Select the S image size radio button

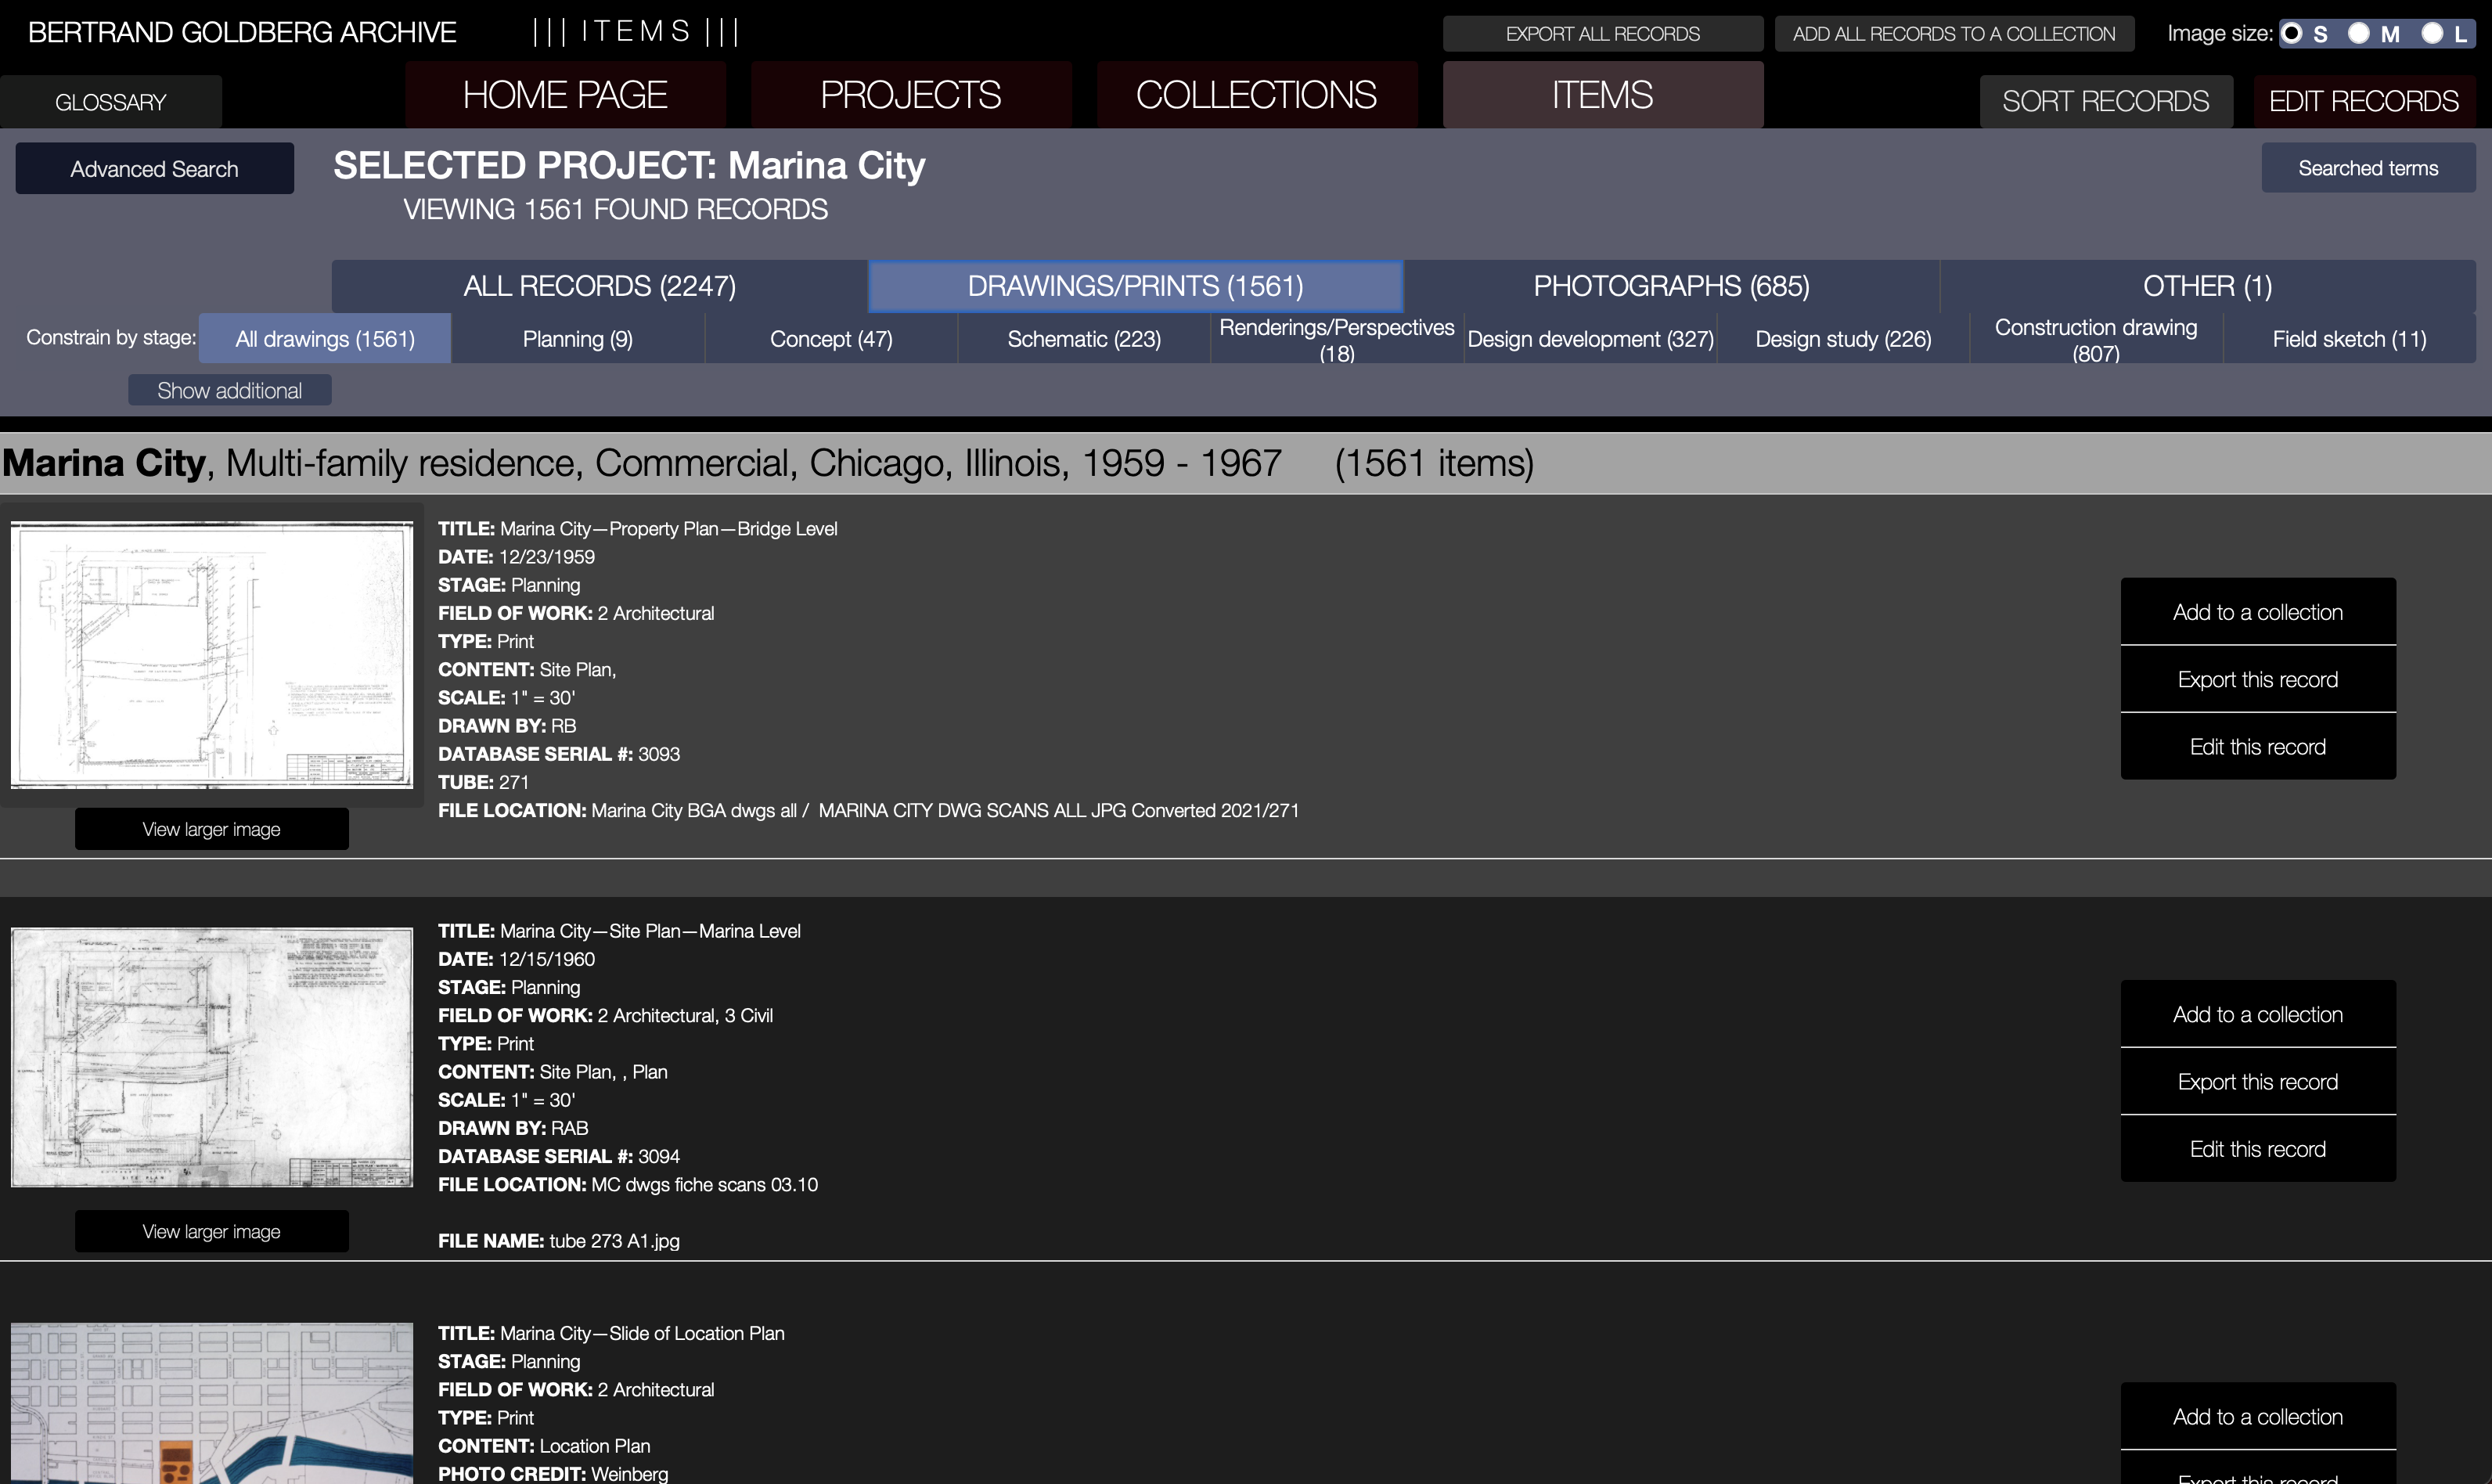[x=2292, y=33]
